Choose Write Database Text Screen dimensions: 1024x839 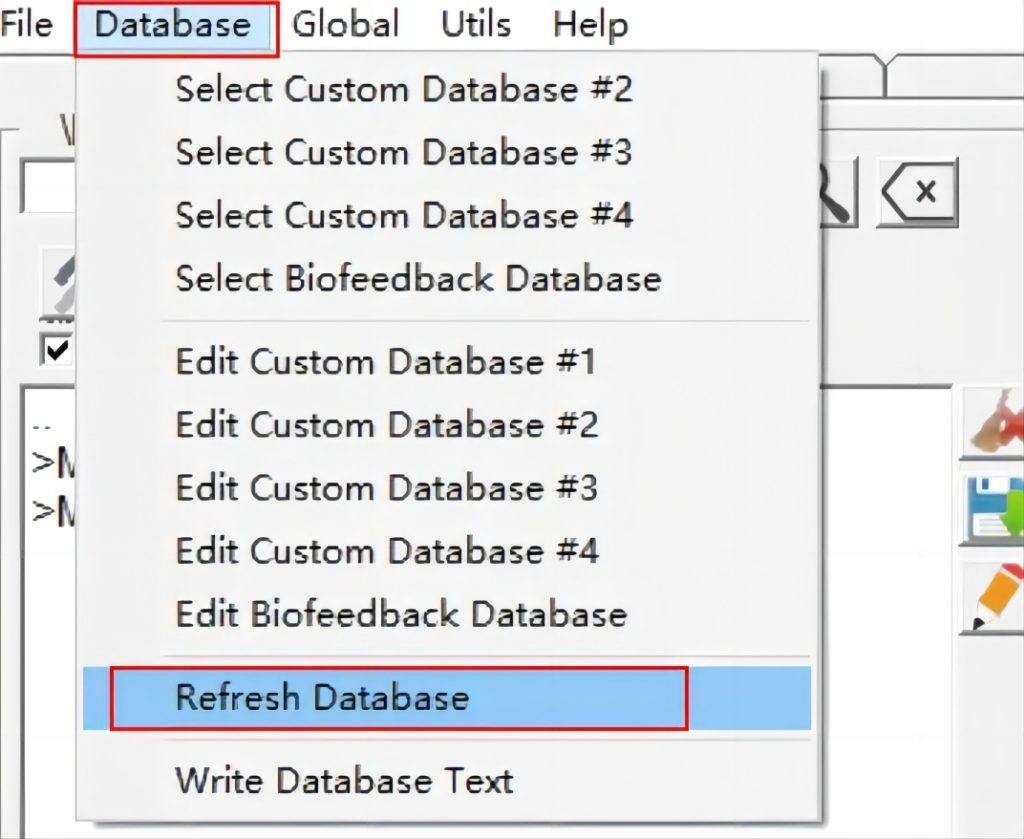345,780
